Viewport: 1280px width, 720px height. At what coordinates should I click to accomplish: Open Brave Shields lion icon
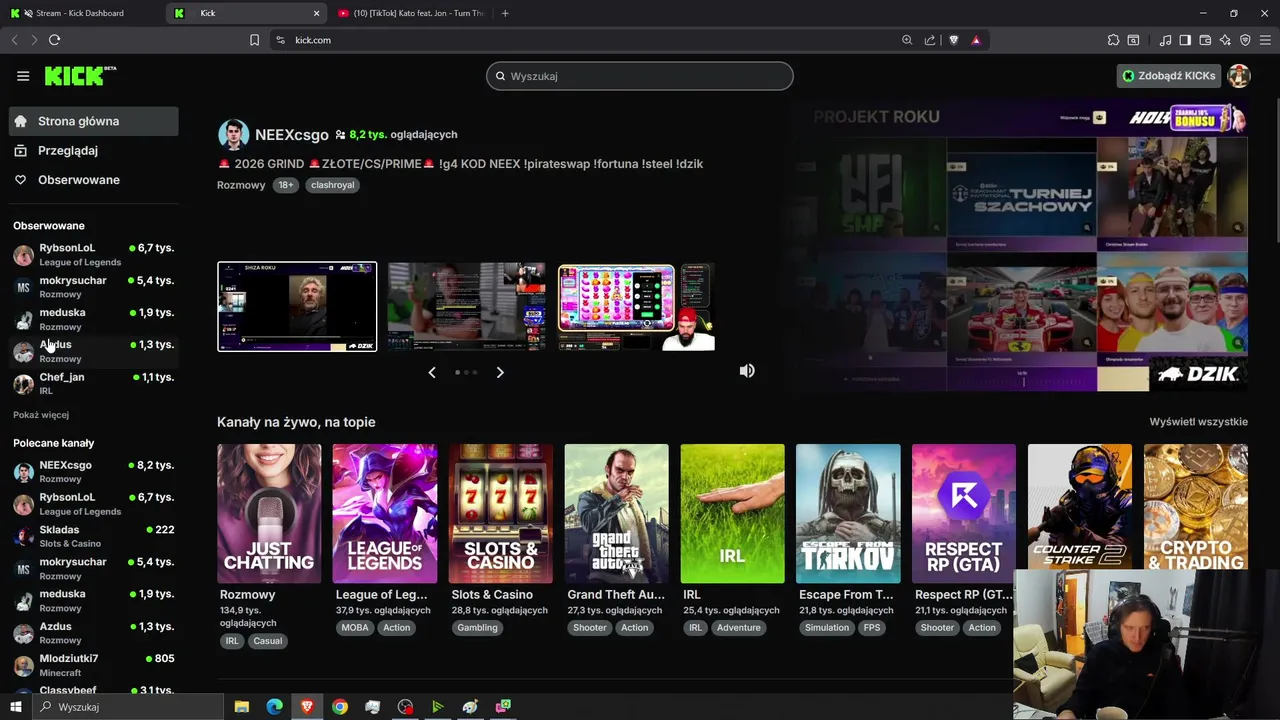click(954, 40)
